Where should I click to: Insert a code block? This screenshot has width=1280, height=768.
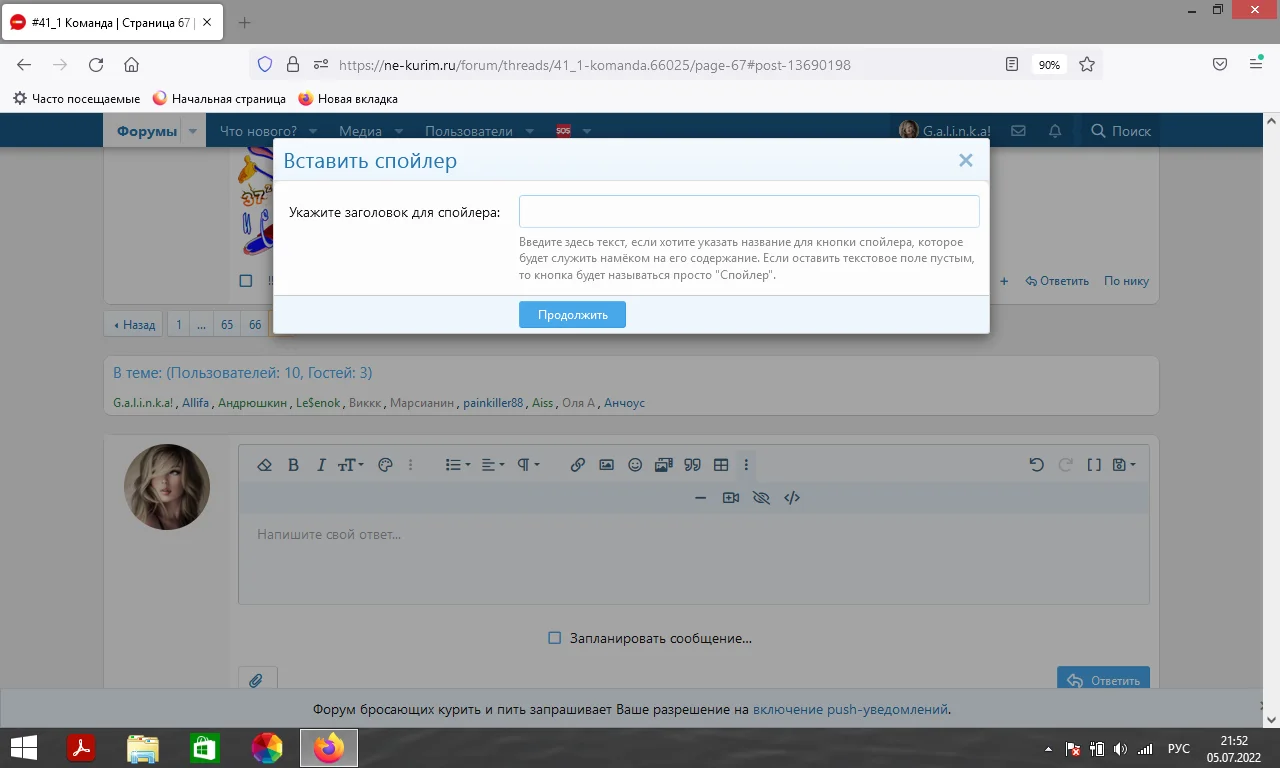(x=792, y=497)
